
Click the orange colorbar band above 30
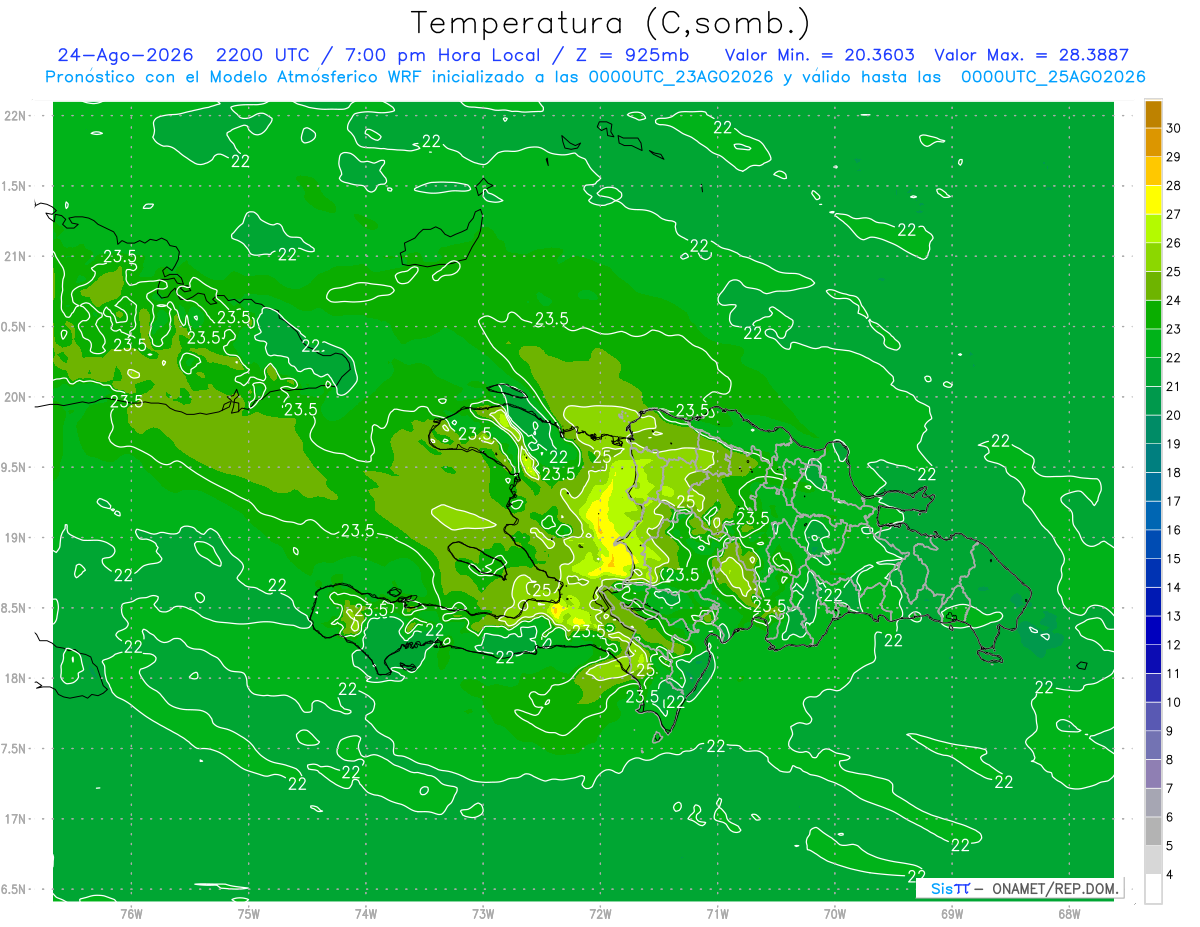[x=1153, y=114]
